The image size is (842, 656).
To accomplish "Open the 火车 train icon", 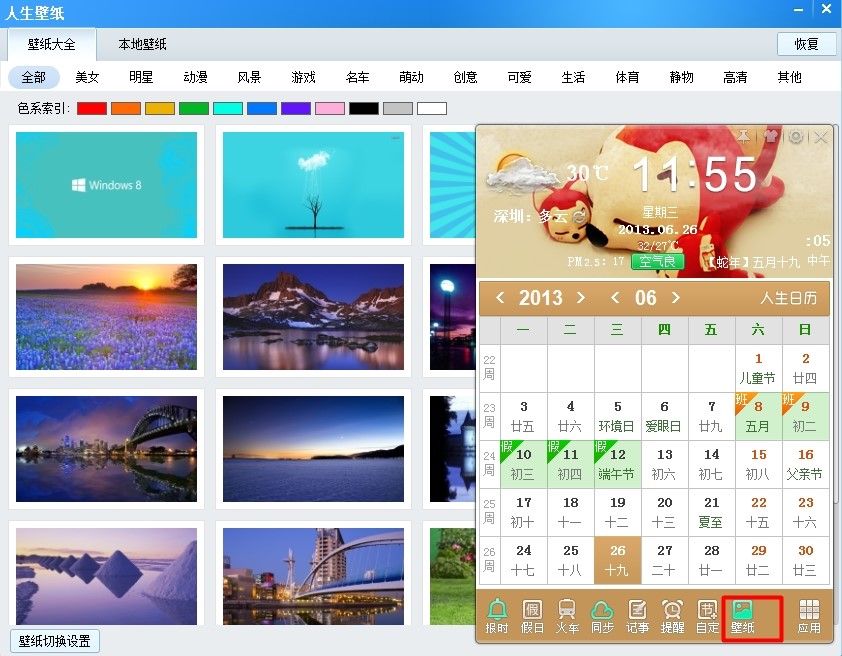I will tap(567, 616).
